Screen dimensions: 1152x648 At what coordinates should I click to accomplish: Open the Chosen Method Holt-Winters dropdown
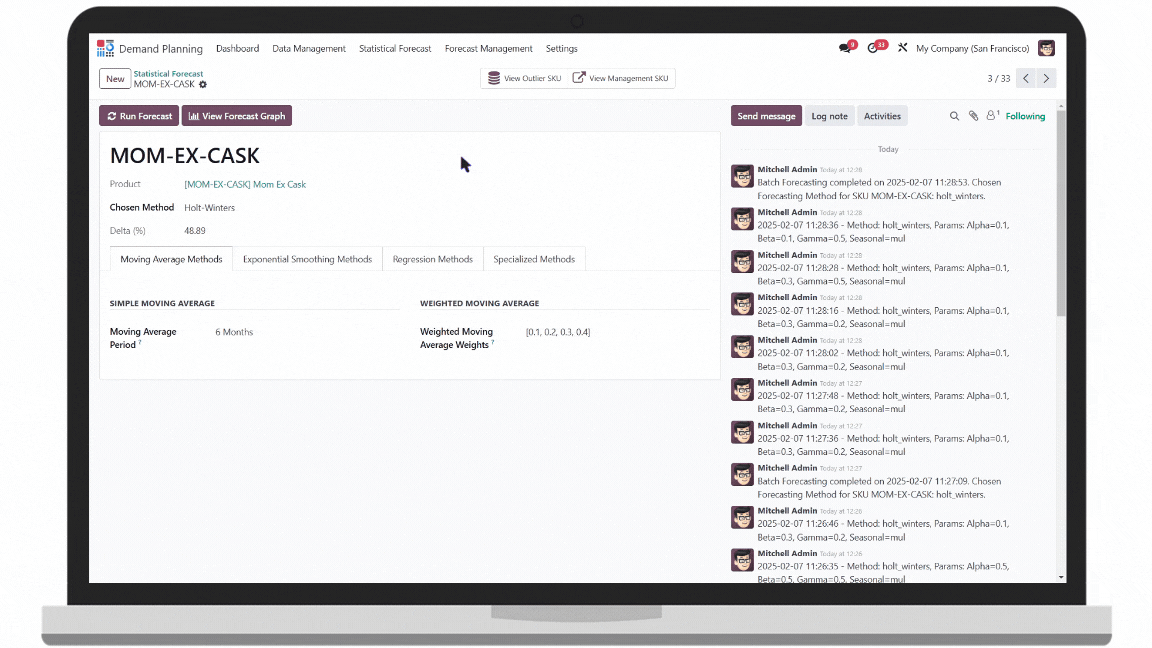coord(209,208)
